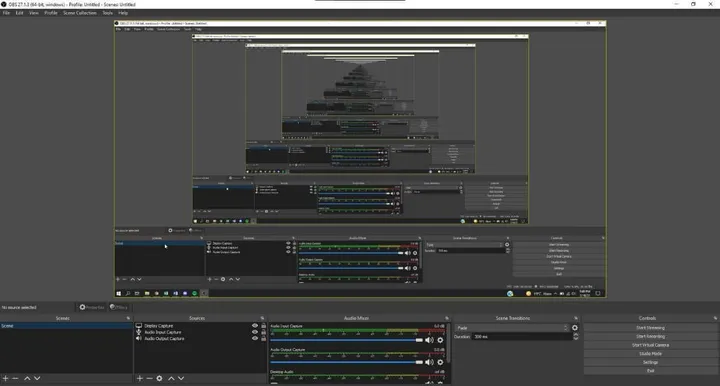This screenshot has height=386, width=720.
Task: Hide the Display Capture source using its eye
Action: [255, 326]
